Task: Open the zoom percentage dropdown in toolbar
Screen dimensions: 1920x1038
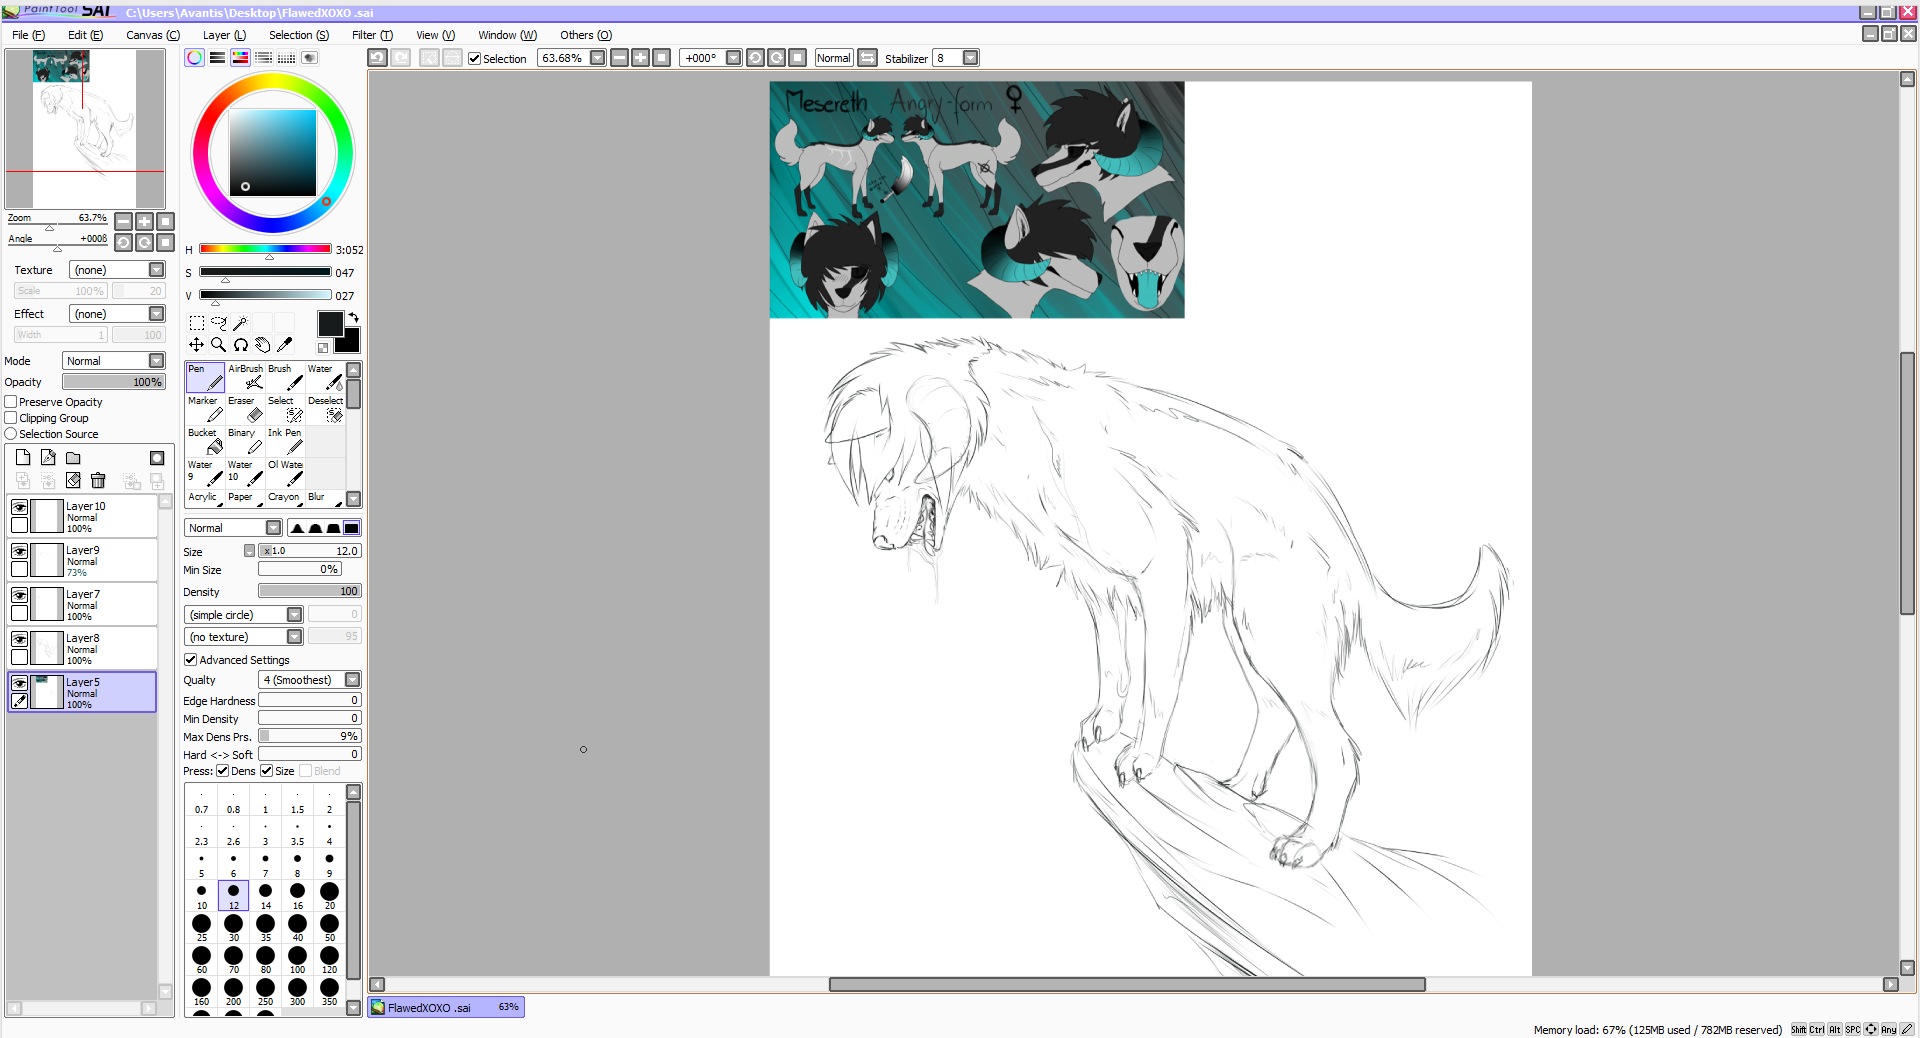Action: (598, 58)
